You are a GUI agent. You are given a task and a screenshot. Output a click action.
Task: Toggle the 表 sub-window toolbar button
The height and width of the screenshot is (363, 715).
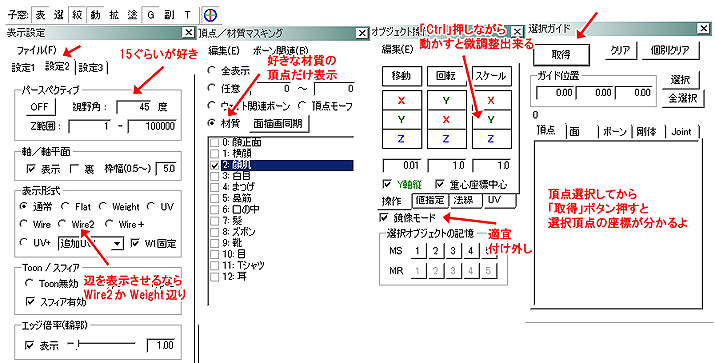tap(41, 15)
